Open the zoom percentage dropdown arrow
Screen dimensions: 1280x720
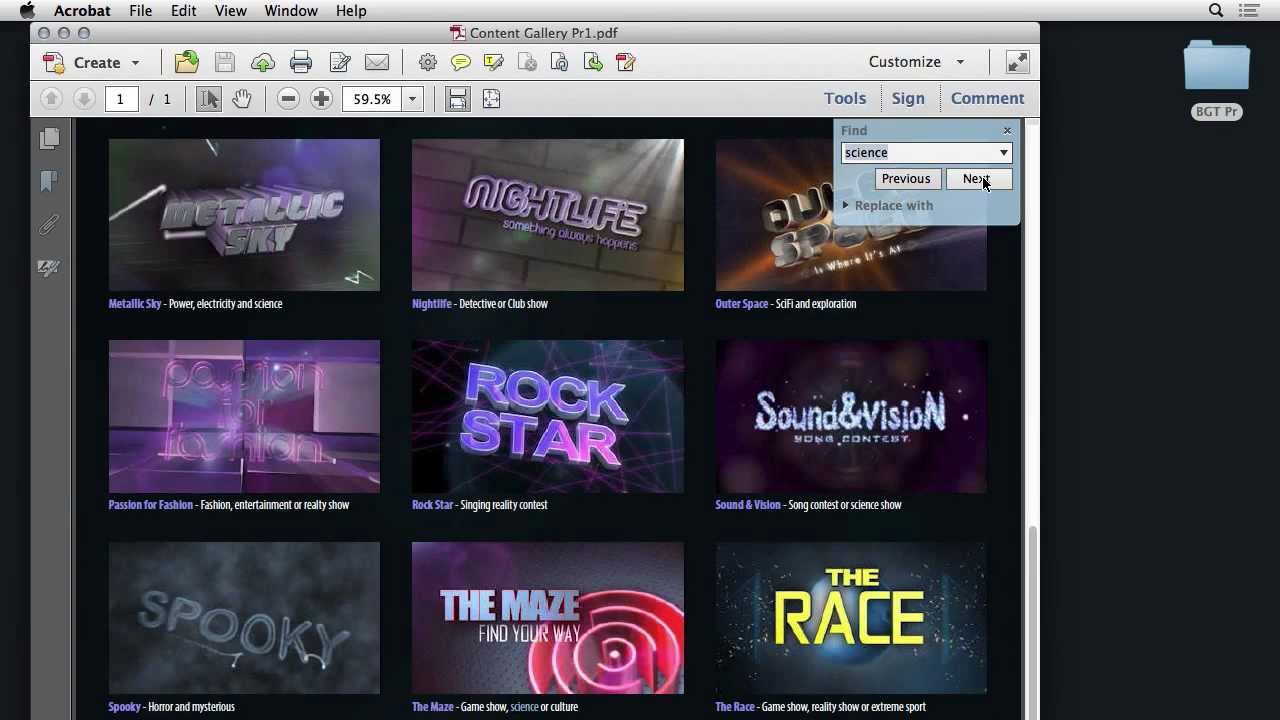(412, 99)
